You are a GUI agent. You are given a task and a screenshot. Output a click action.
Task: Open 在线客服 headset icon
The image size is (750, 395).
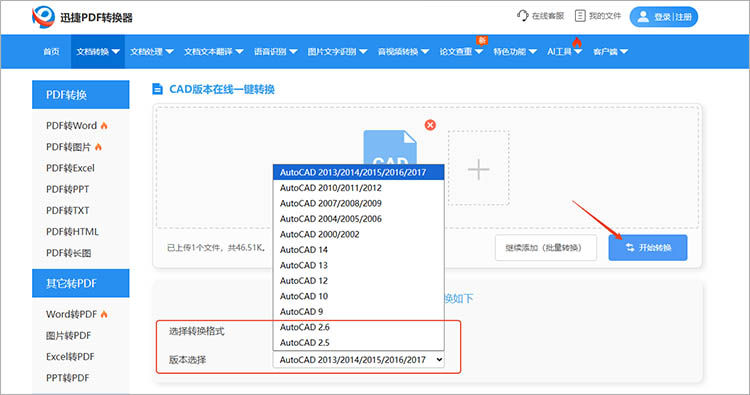coord(522,16)
